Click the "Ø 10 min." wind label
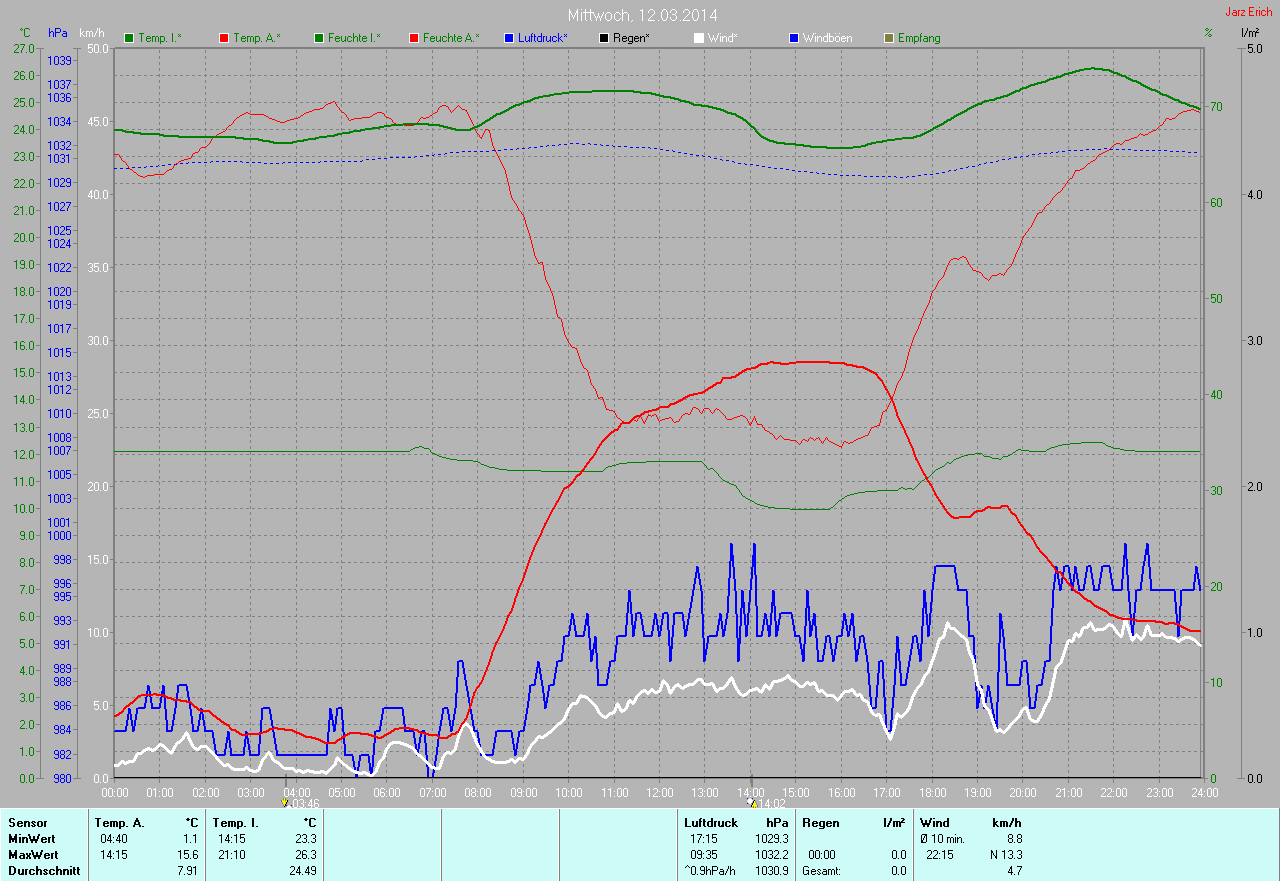This screenshot has width=1280, height=881. point(942,839)
